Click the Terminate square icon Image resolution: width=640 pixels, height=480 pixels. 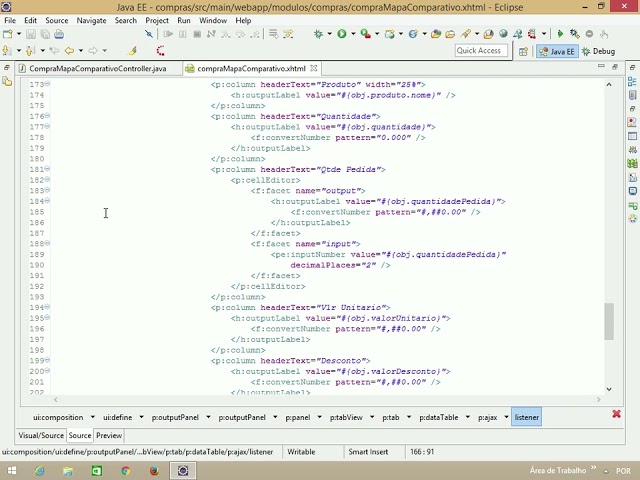(197, 34)
